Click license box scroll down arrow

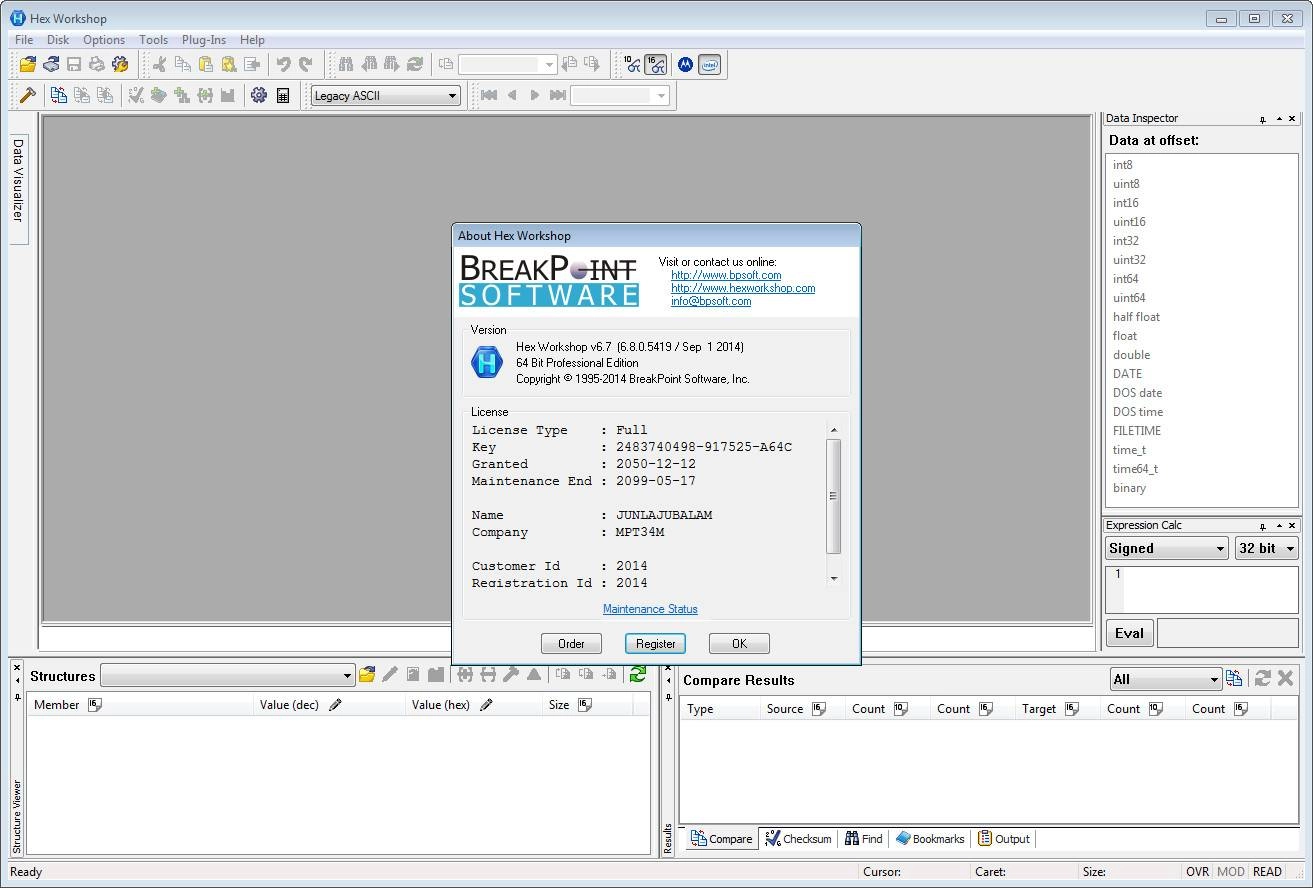[834, 579]
